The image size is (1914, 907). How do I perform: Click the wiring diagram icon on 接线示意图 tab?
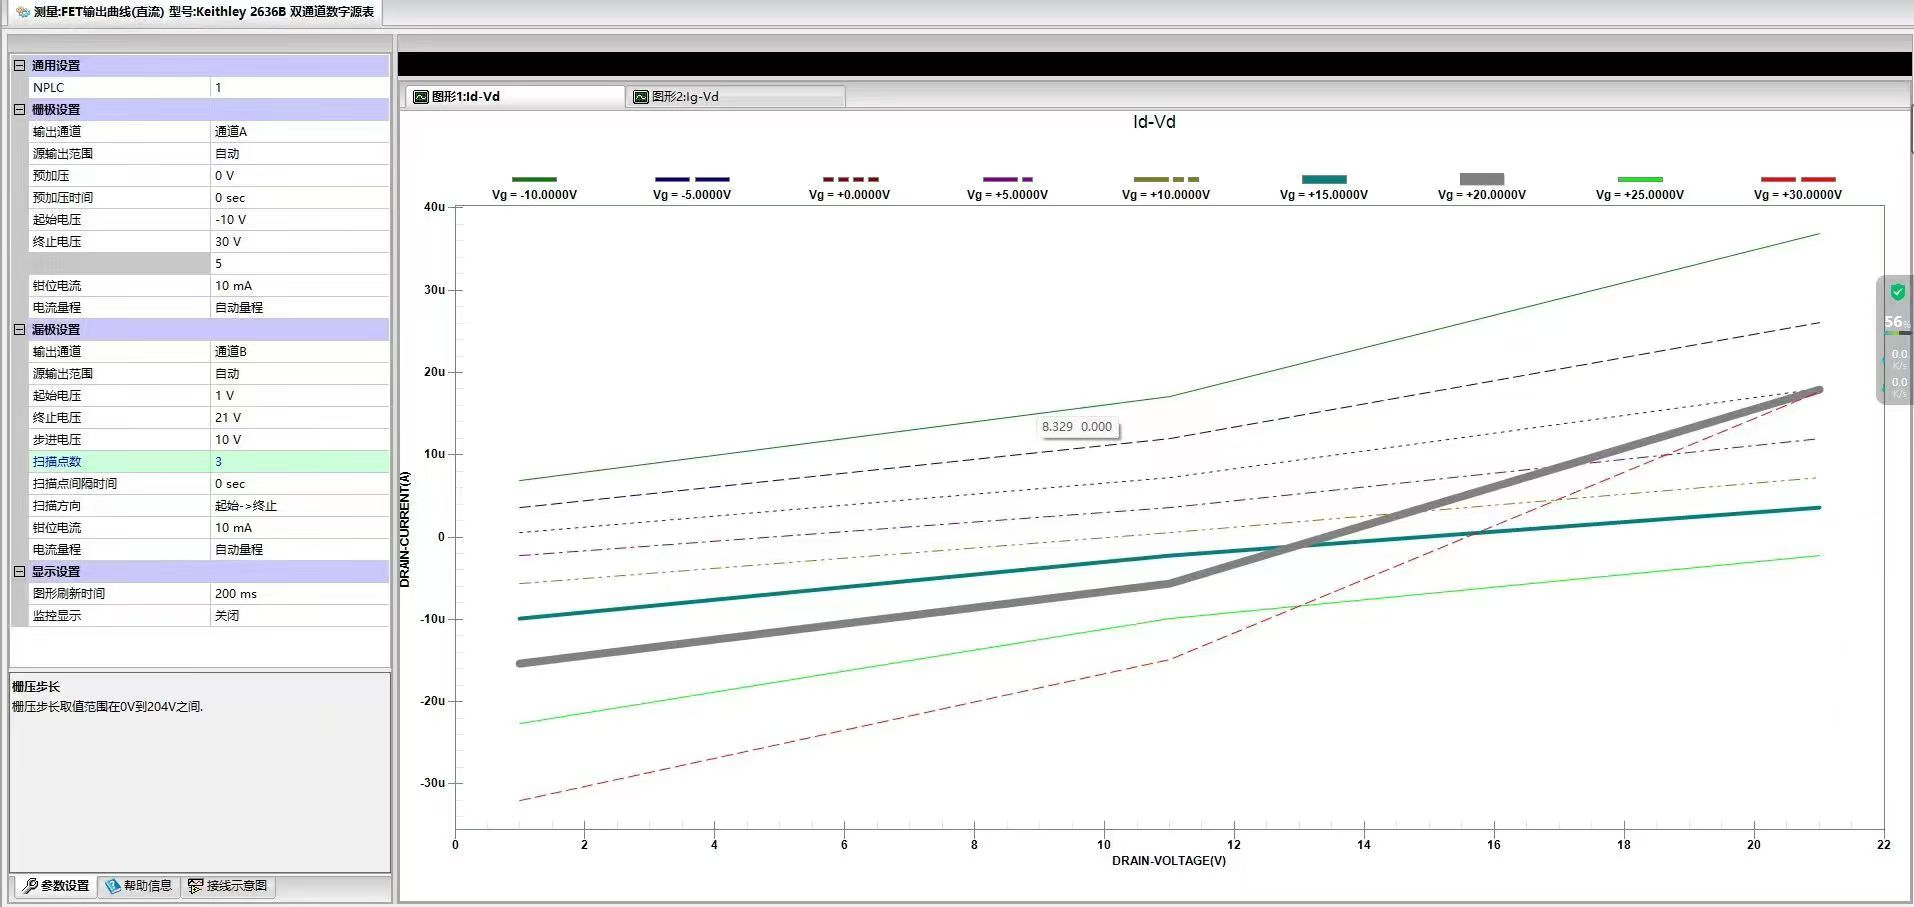(195, 886)
